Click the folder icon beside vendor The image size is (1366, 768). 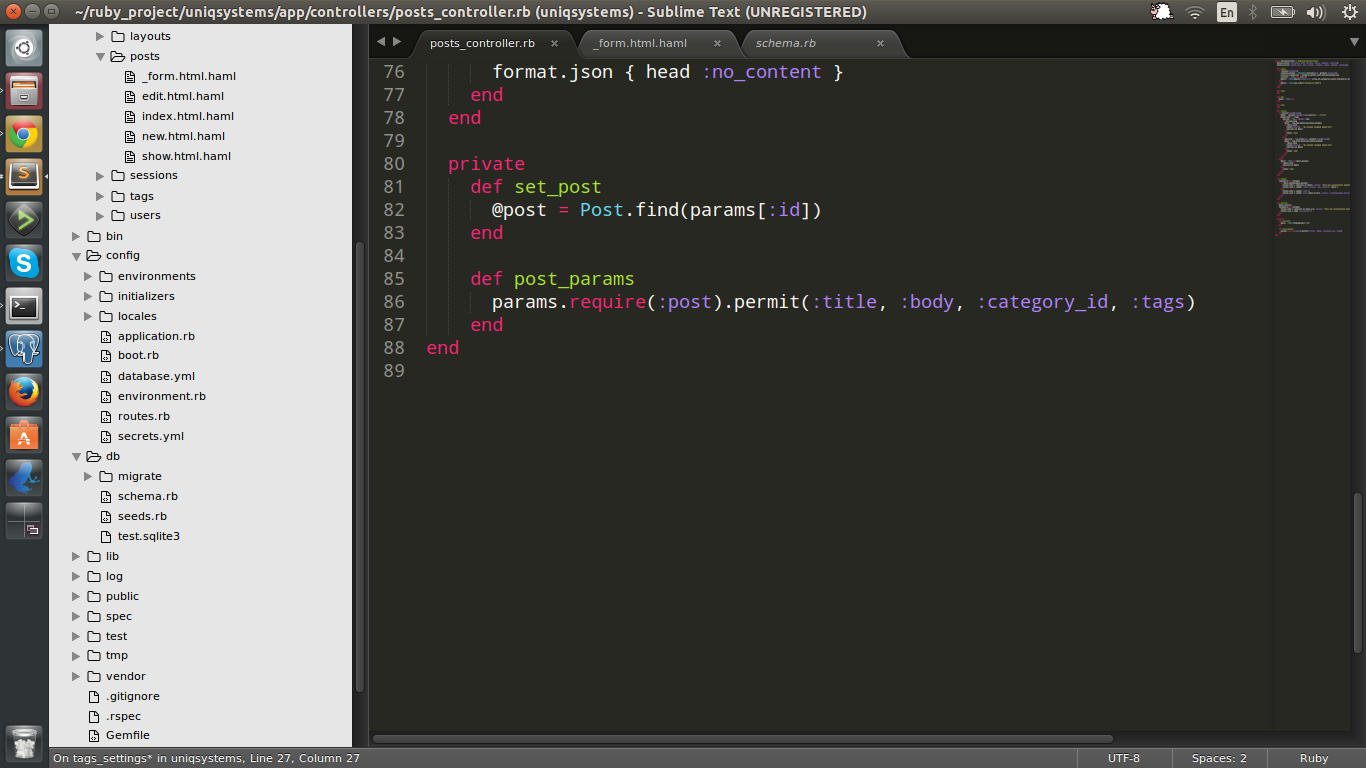point(94,676)
